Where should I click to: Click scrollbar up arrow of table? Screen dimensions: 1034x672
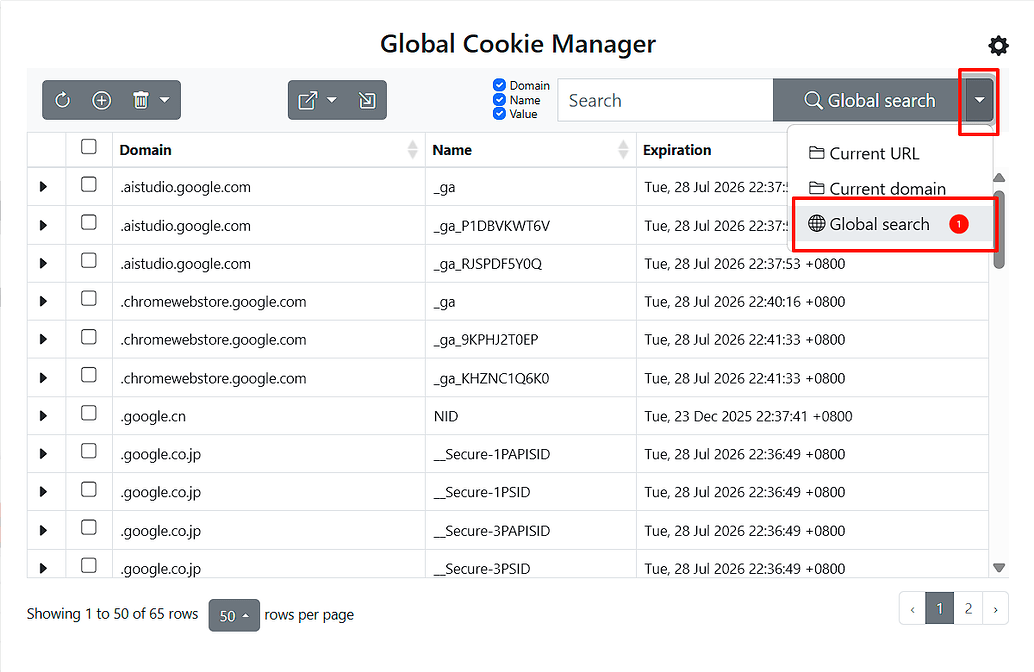coord(999,177)
